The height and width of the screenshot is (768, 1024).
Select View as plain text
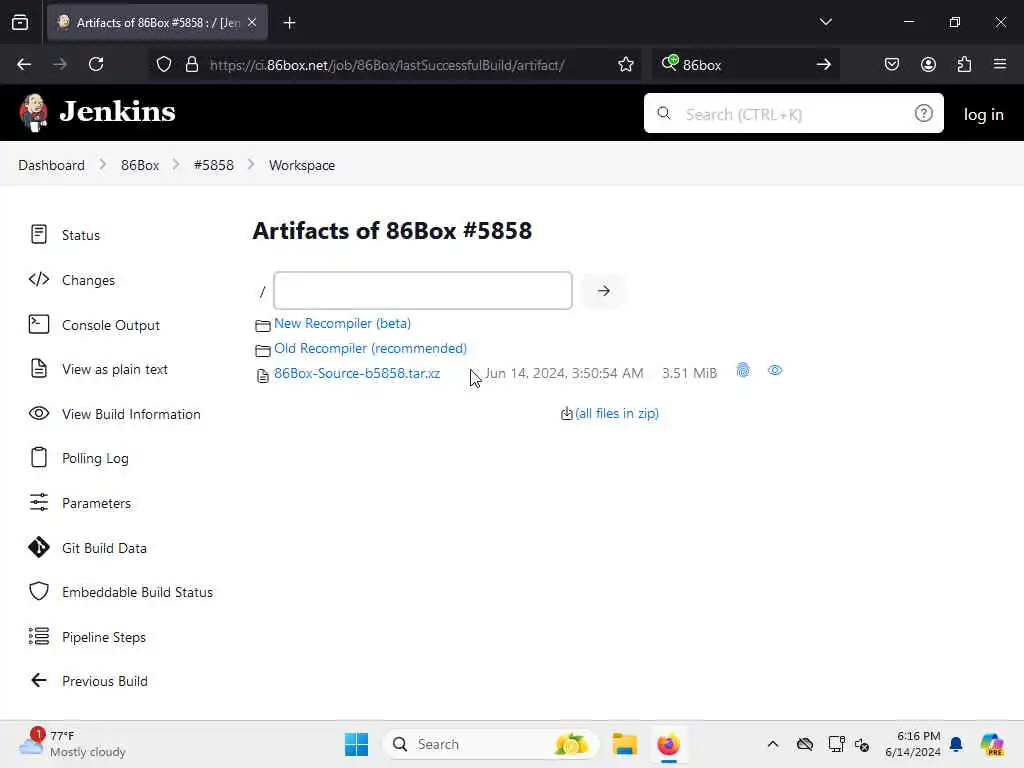(114, 370)
